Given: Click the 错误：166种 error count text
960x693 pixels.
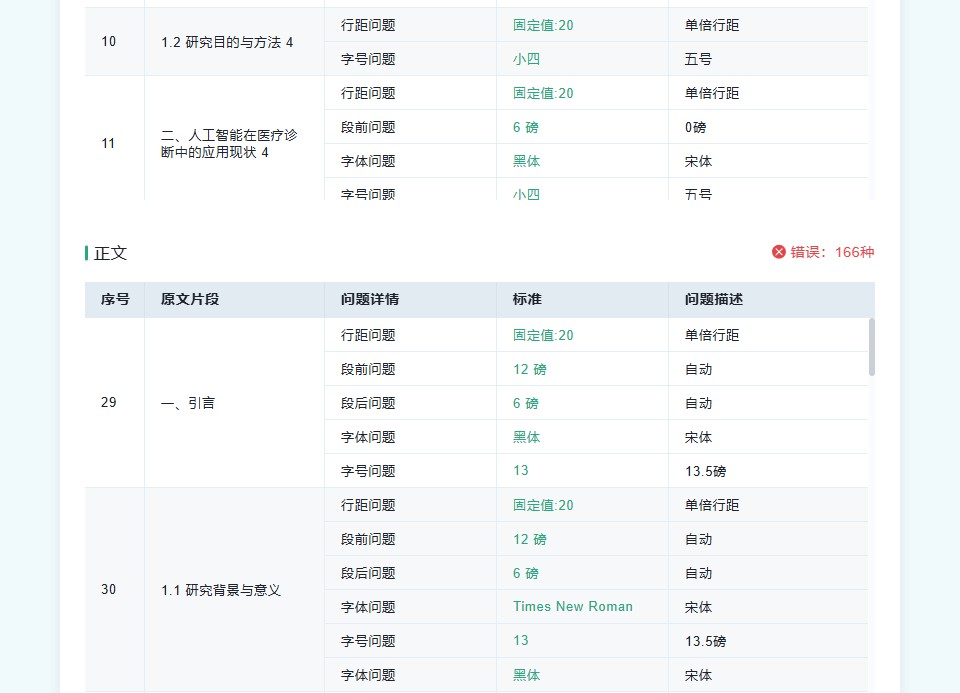Looking at the screenshot, I should (832, 252).
